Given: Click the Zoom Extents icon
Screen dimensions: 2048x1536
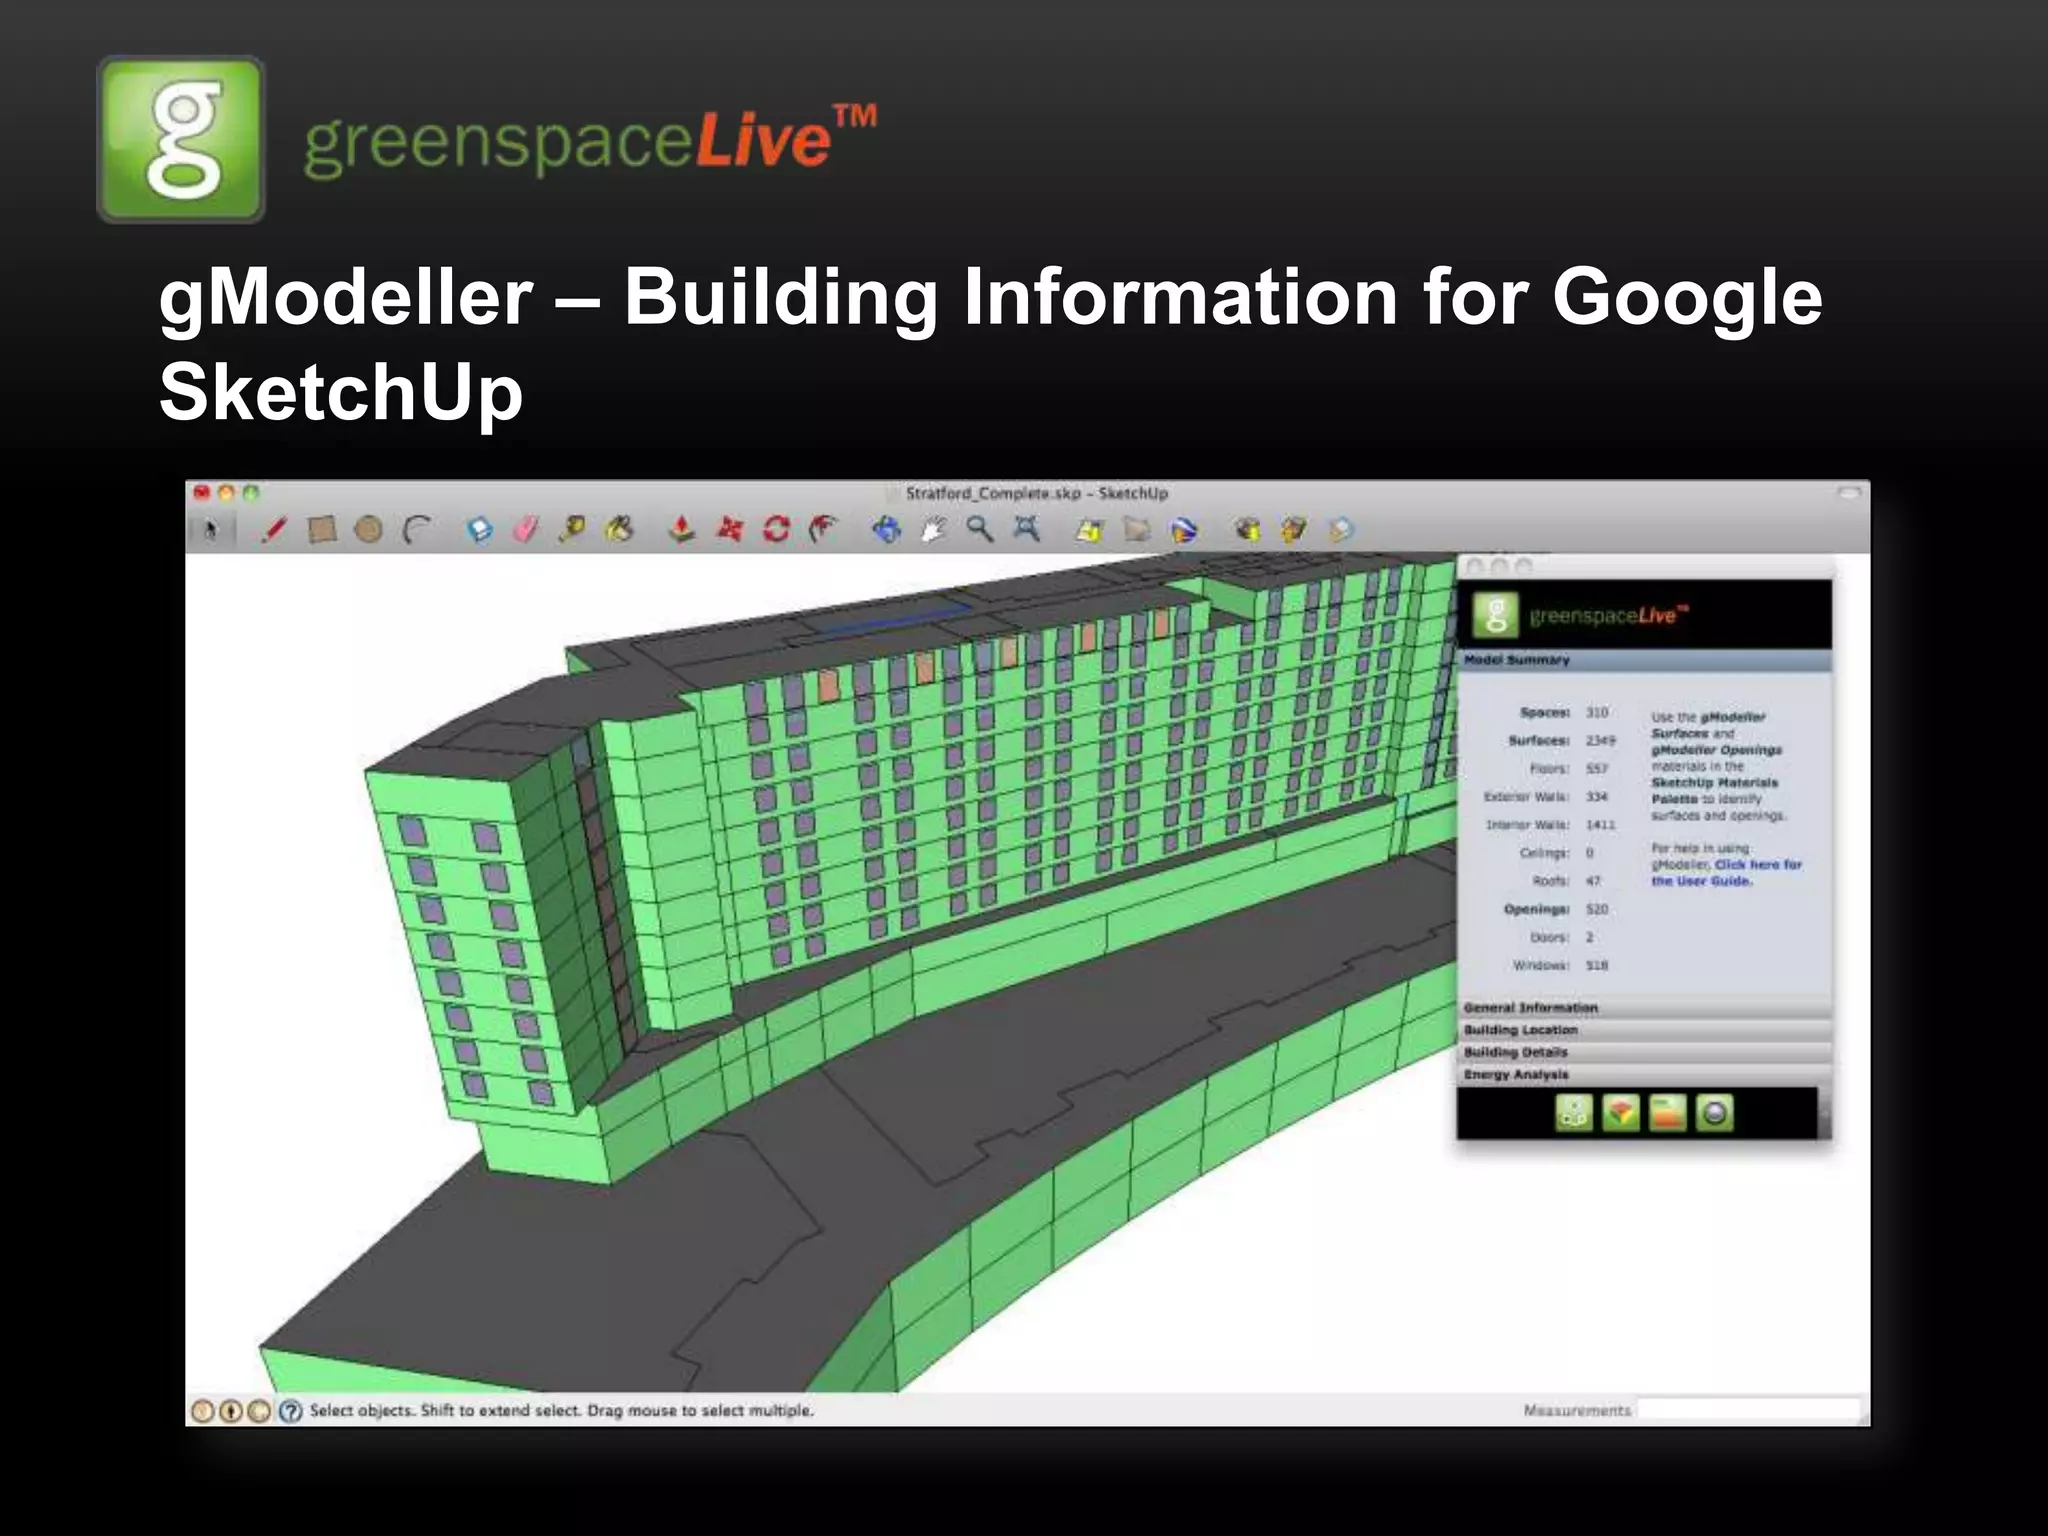Looking at the screenshot, I should point(1027,529).
